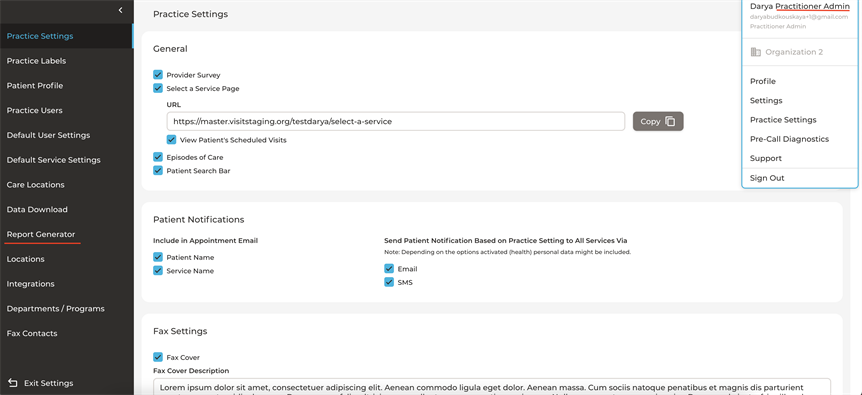The width and height of the screenshot is (862, 395).
Task: Click the Fax Settings heading
Action: point(180,331)
